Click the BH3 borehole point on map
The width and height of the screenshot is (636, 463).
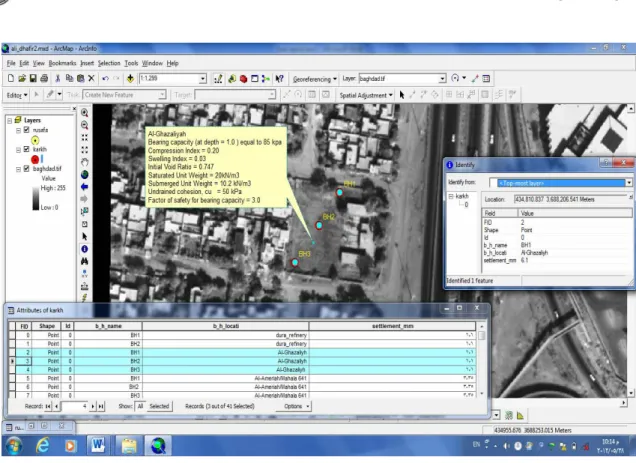(x=295, y=263)
